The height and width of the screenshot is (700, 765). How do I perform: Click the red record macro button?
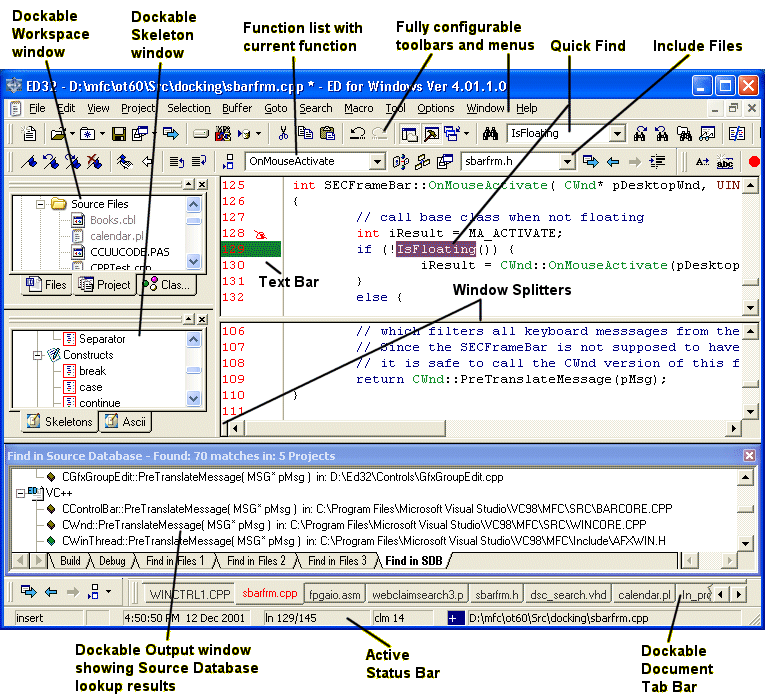click(x=754, y=161)
